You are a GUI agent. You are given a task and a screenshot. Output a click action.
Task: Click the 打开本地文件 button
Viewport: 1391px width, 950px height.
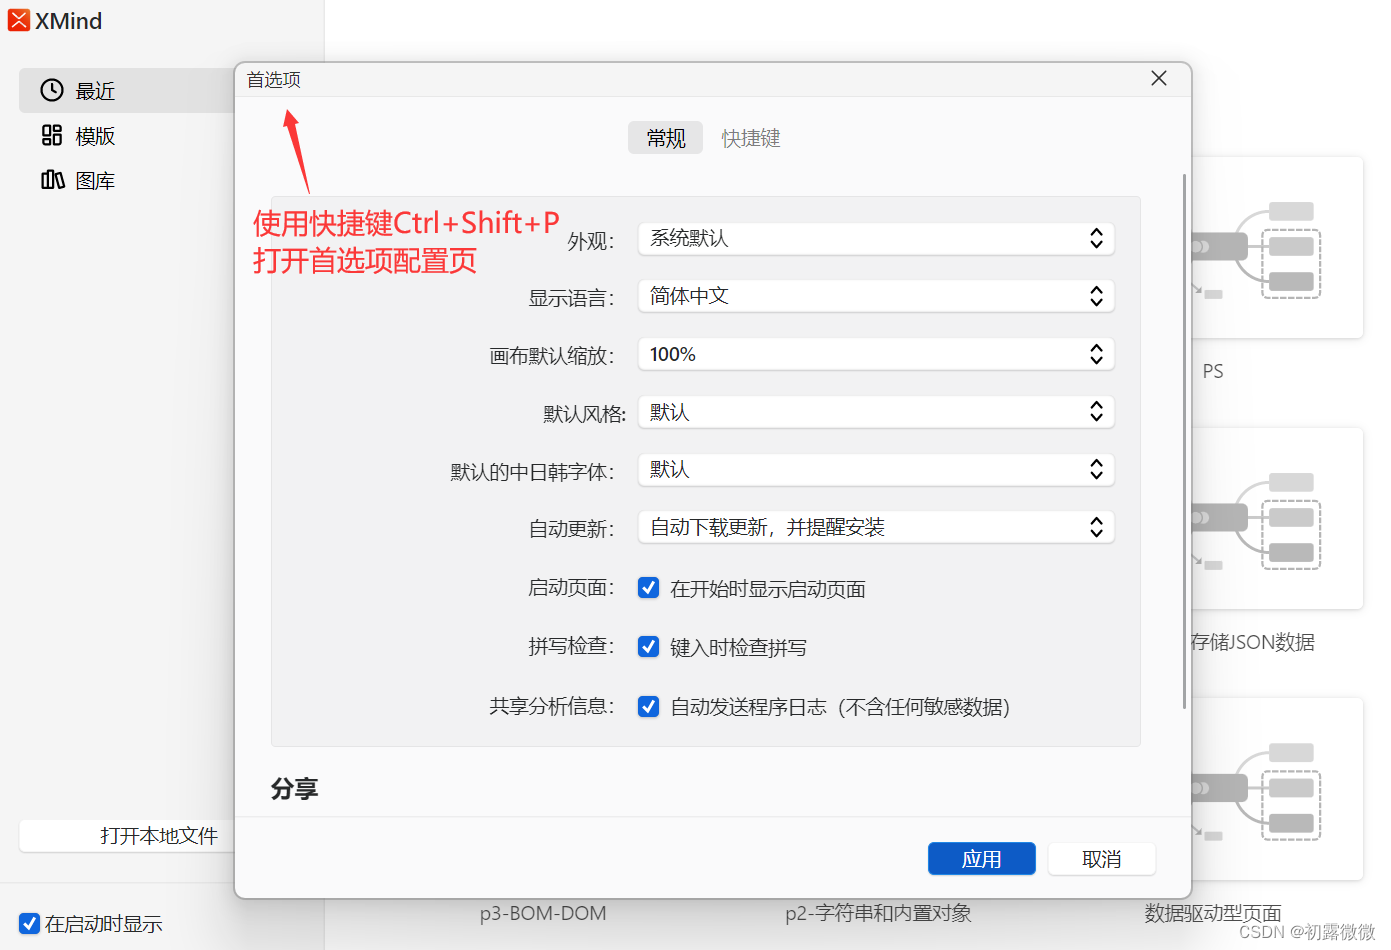pyautogui.click(x=127, y=836)
